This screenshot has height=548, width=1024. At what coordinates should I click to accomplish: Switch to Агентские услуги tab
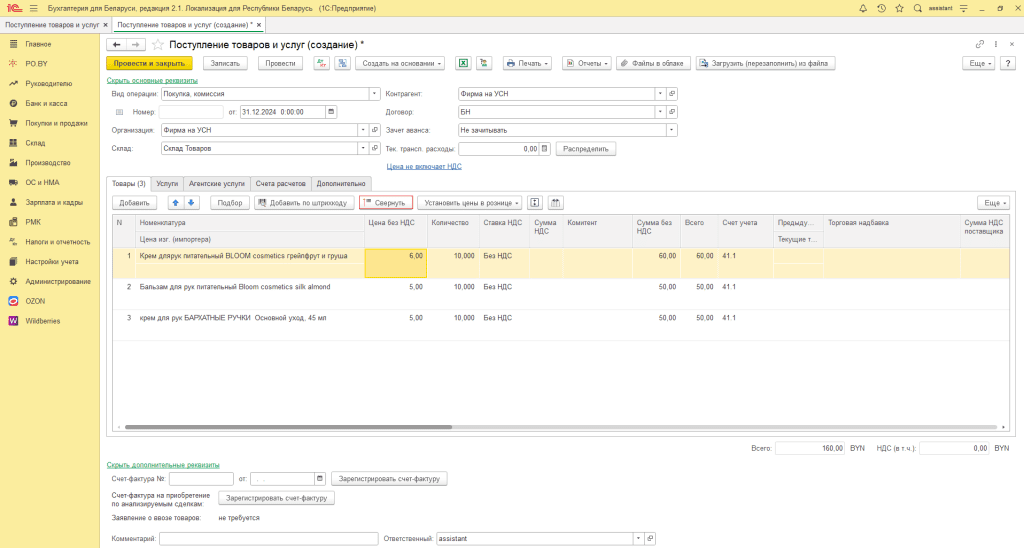pyautogui.click(x=217, y=184)
